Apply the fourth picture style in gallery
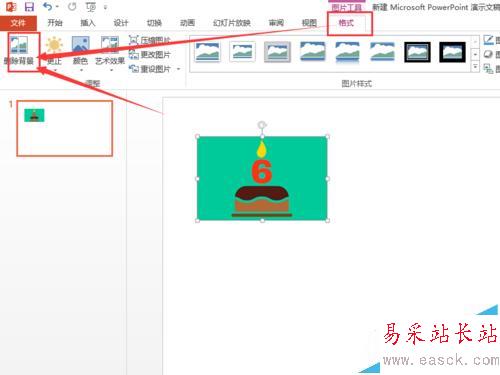 [x=312, y=52]
